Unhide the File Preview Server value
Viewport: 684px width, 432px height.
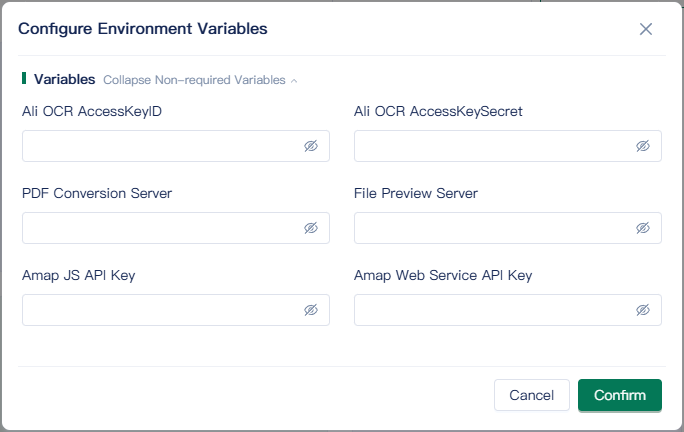(643, 228)
